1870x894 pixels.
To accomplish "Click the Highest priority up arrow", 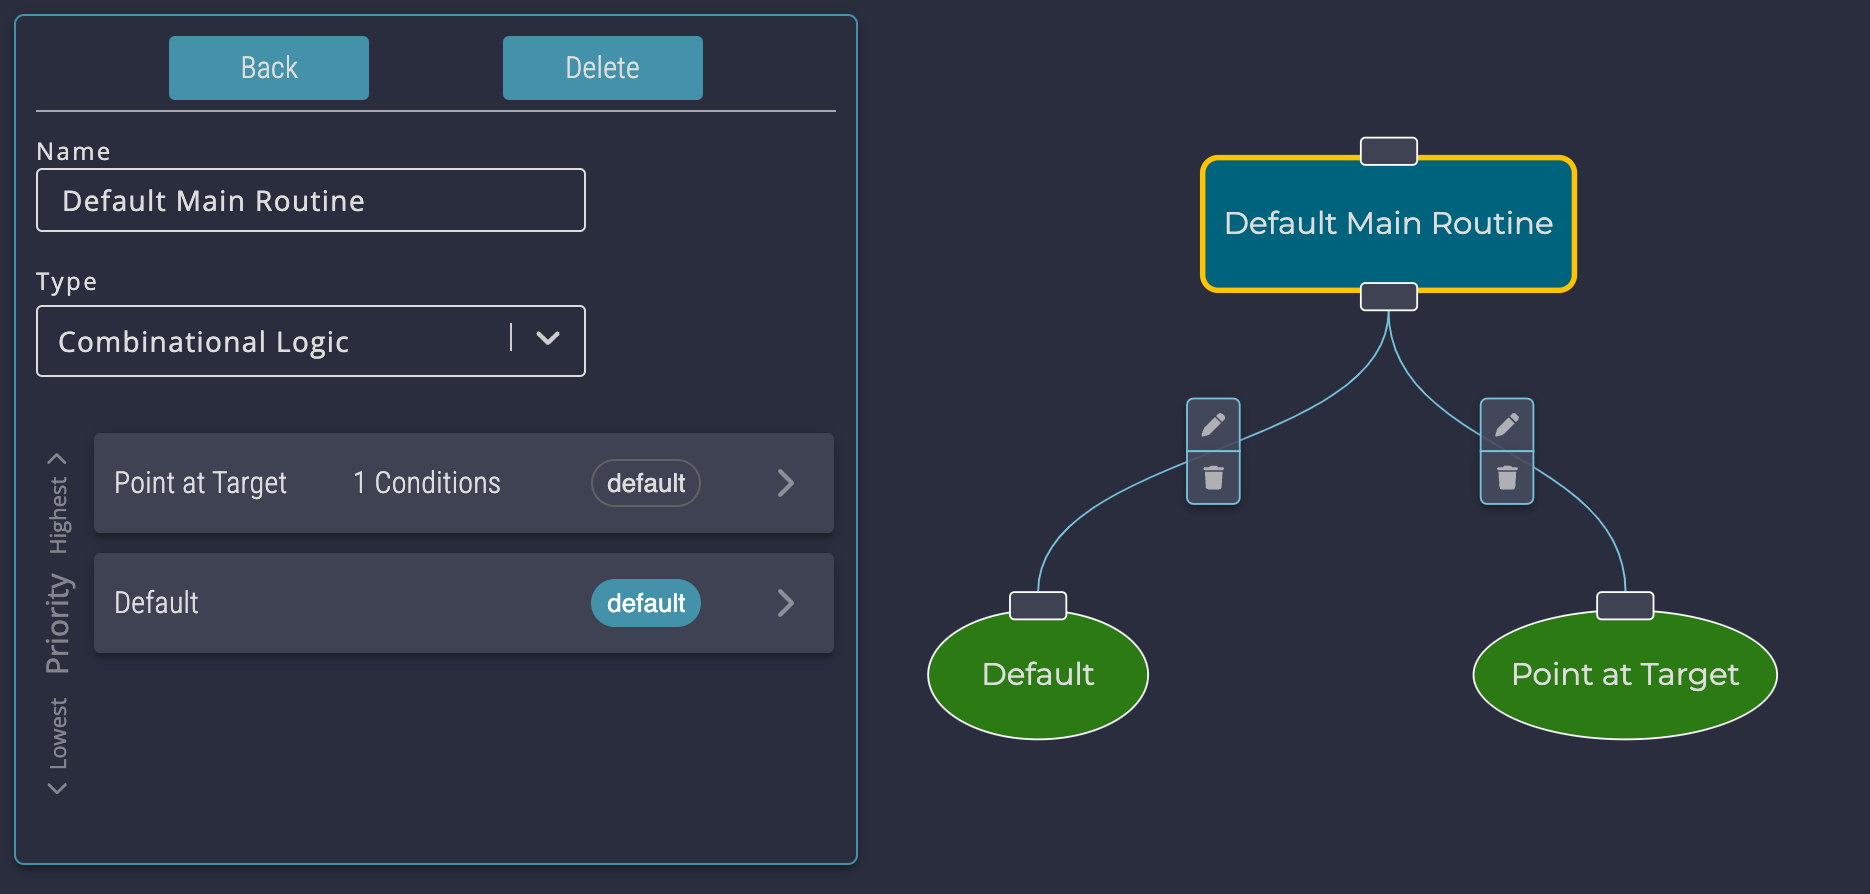I will pos(58,459).
